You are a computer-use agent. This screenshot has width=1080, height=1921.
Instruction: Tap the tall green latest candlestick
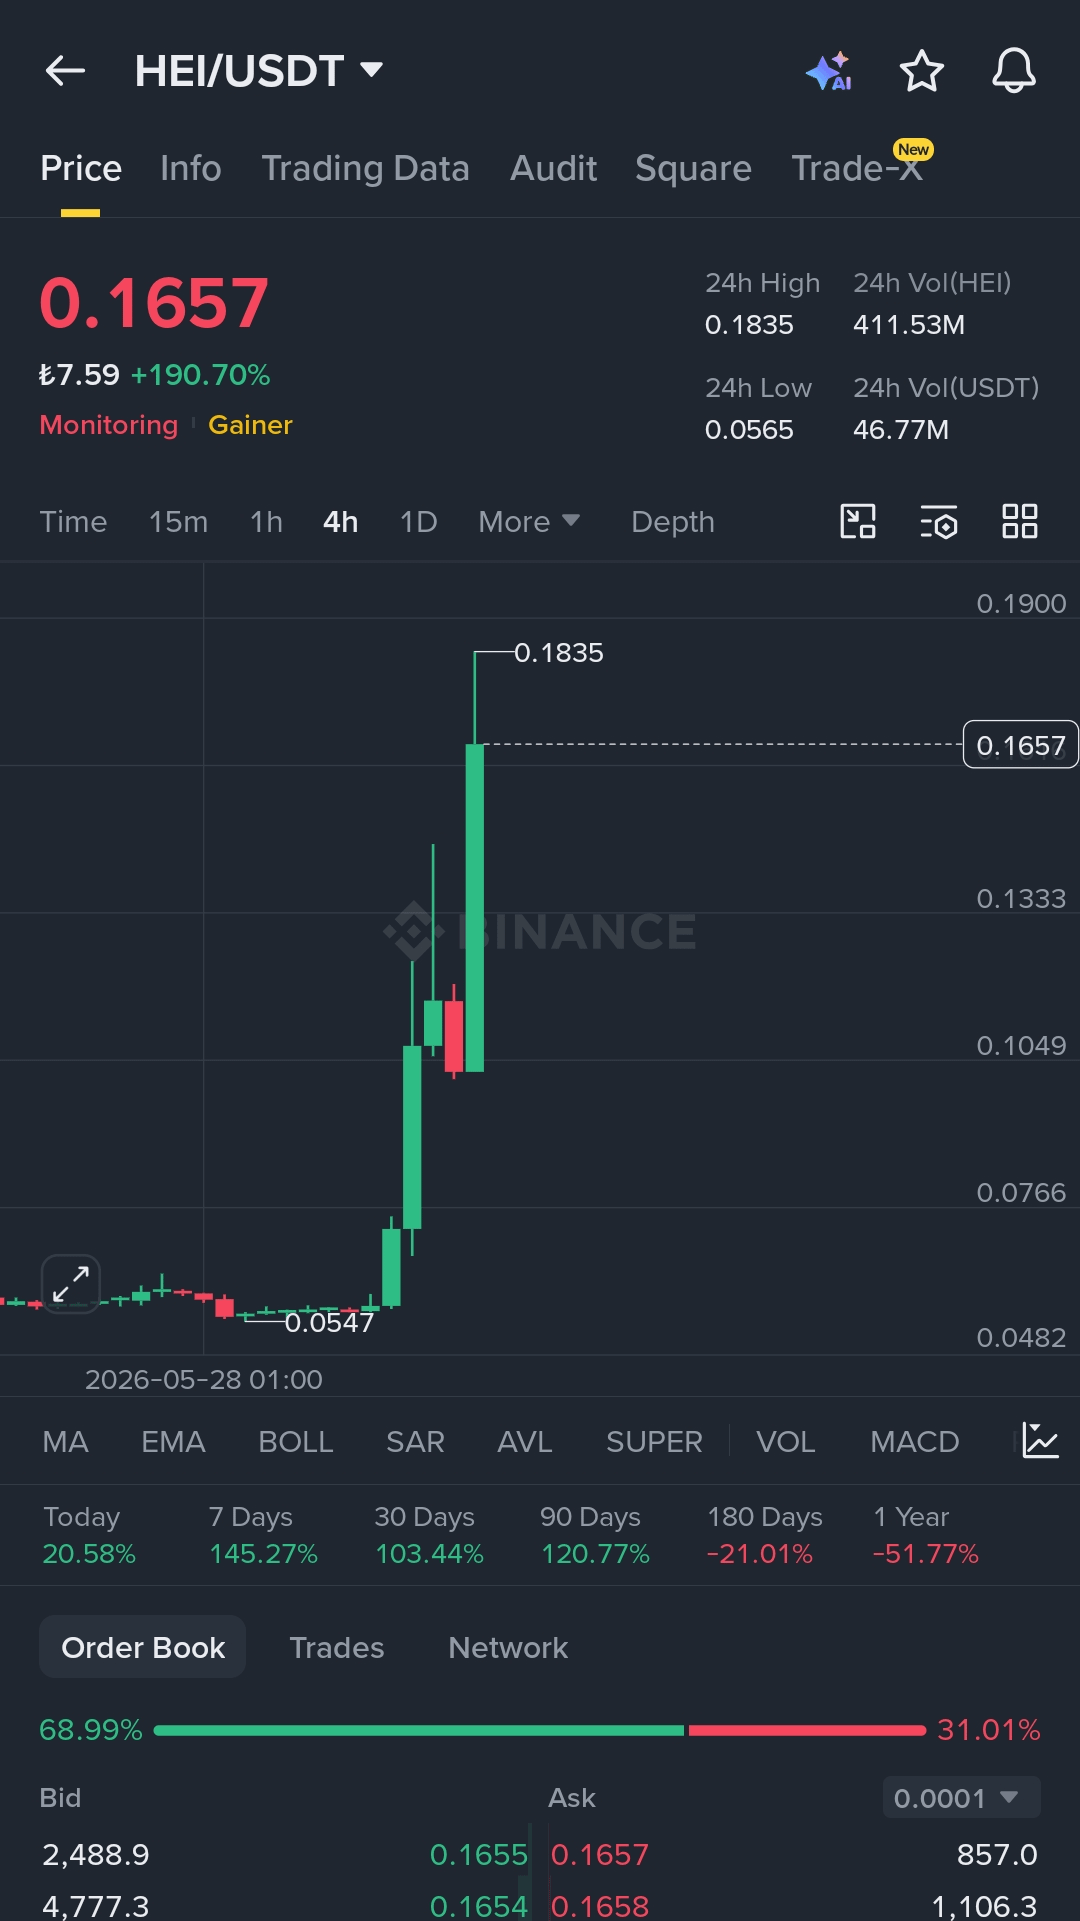475,907
